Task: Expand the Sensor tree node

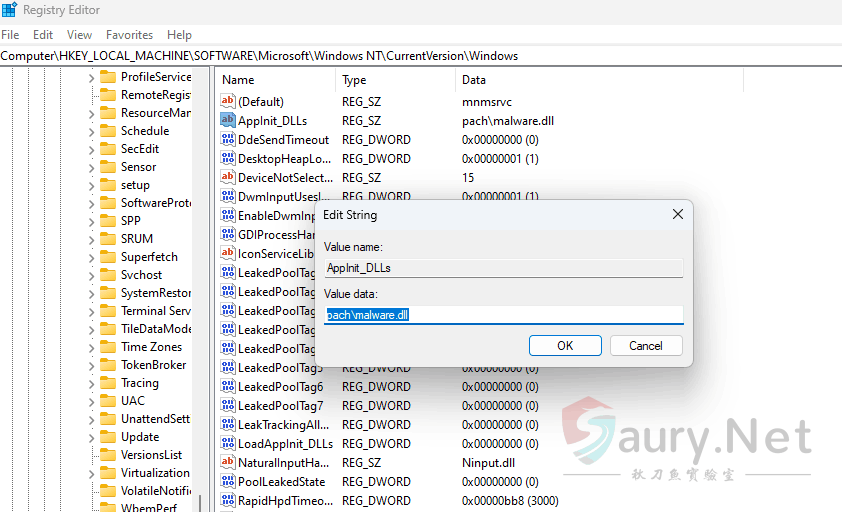Action: point(91,167)
